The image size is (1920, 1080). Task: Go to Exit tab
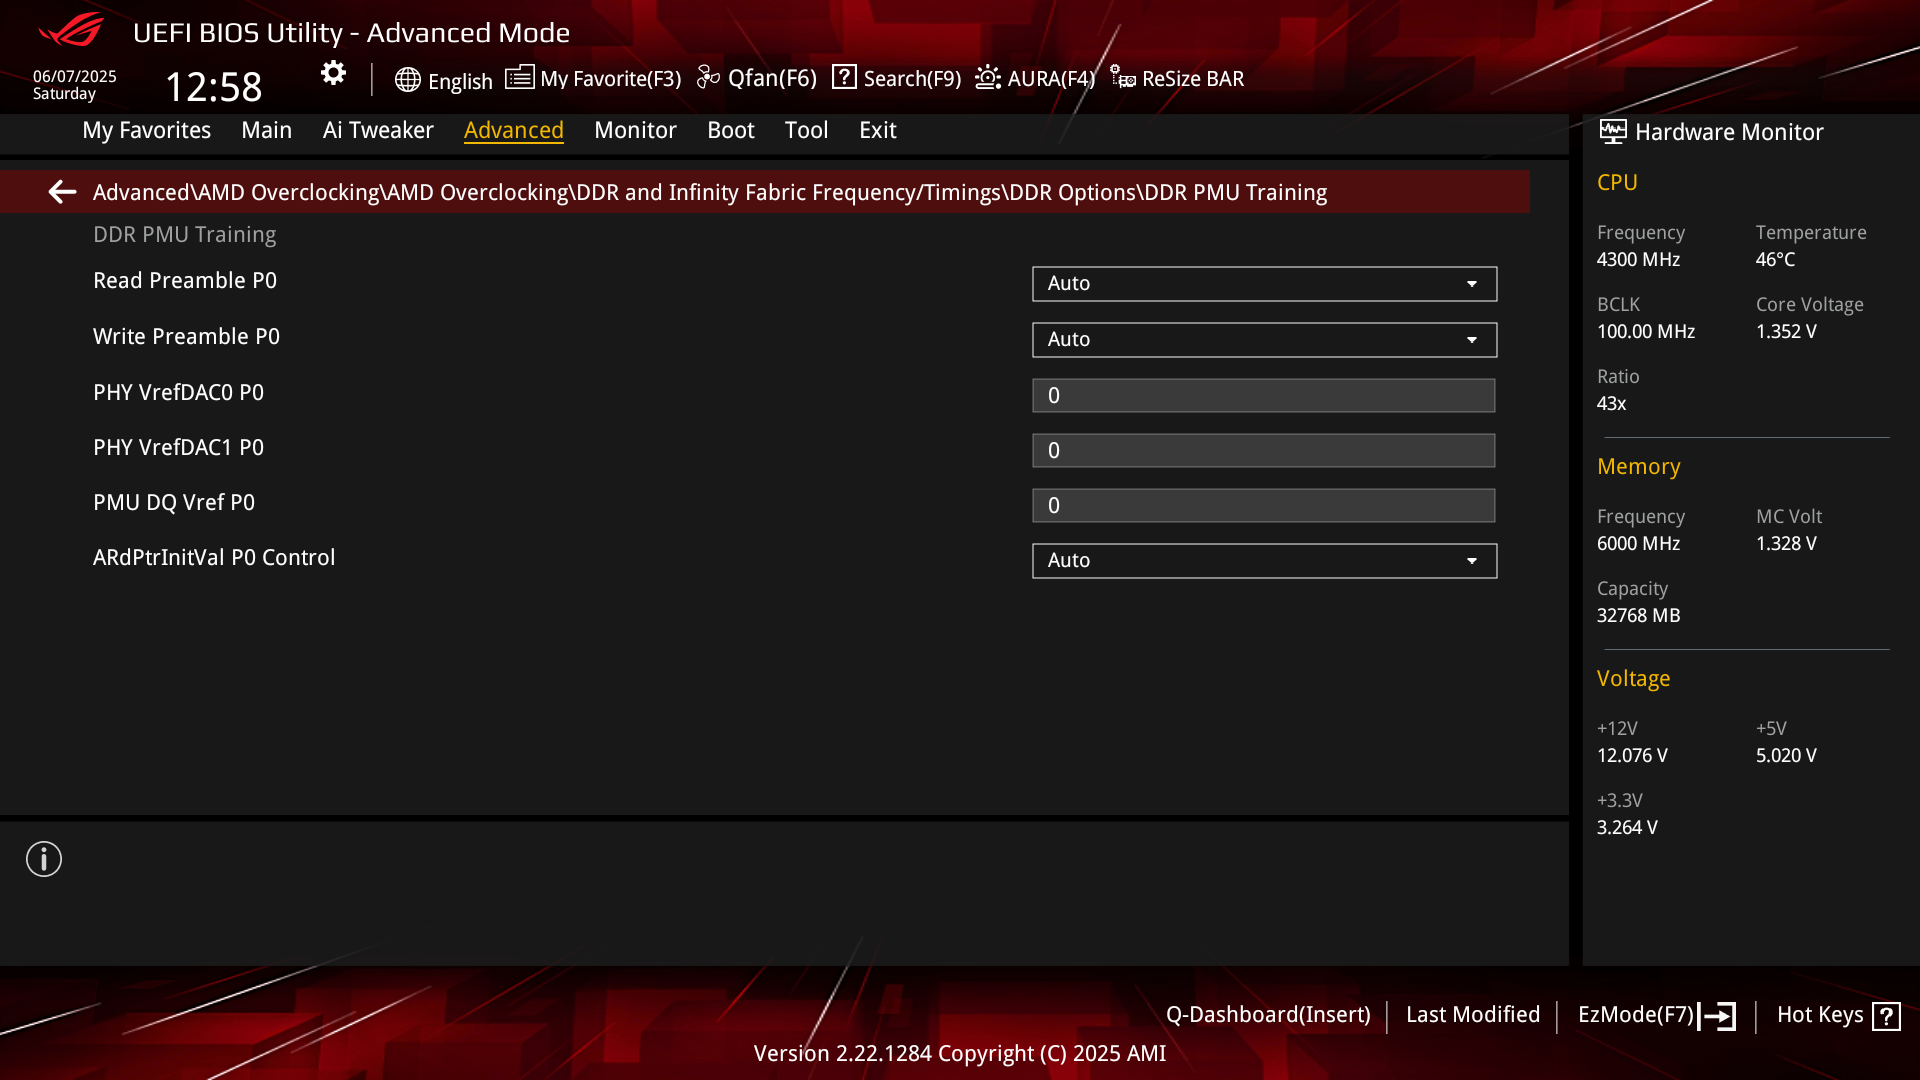point(878,130)
